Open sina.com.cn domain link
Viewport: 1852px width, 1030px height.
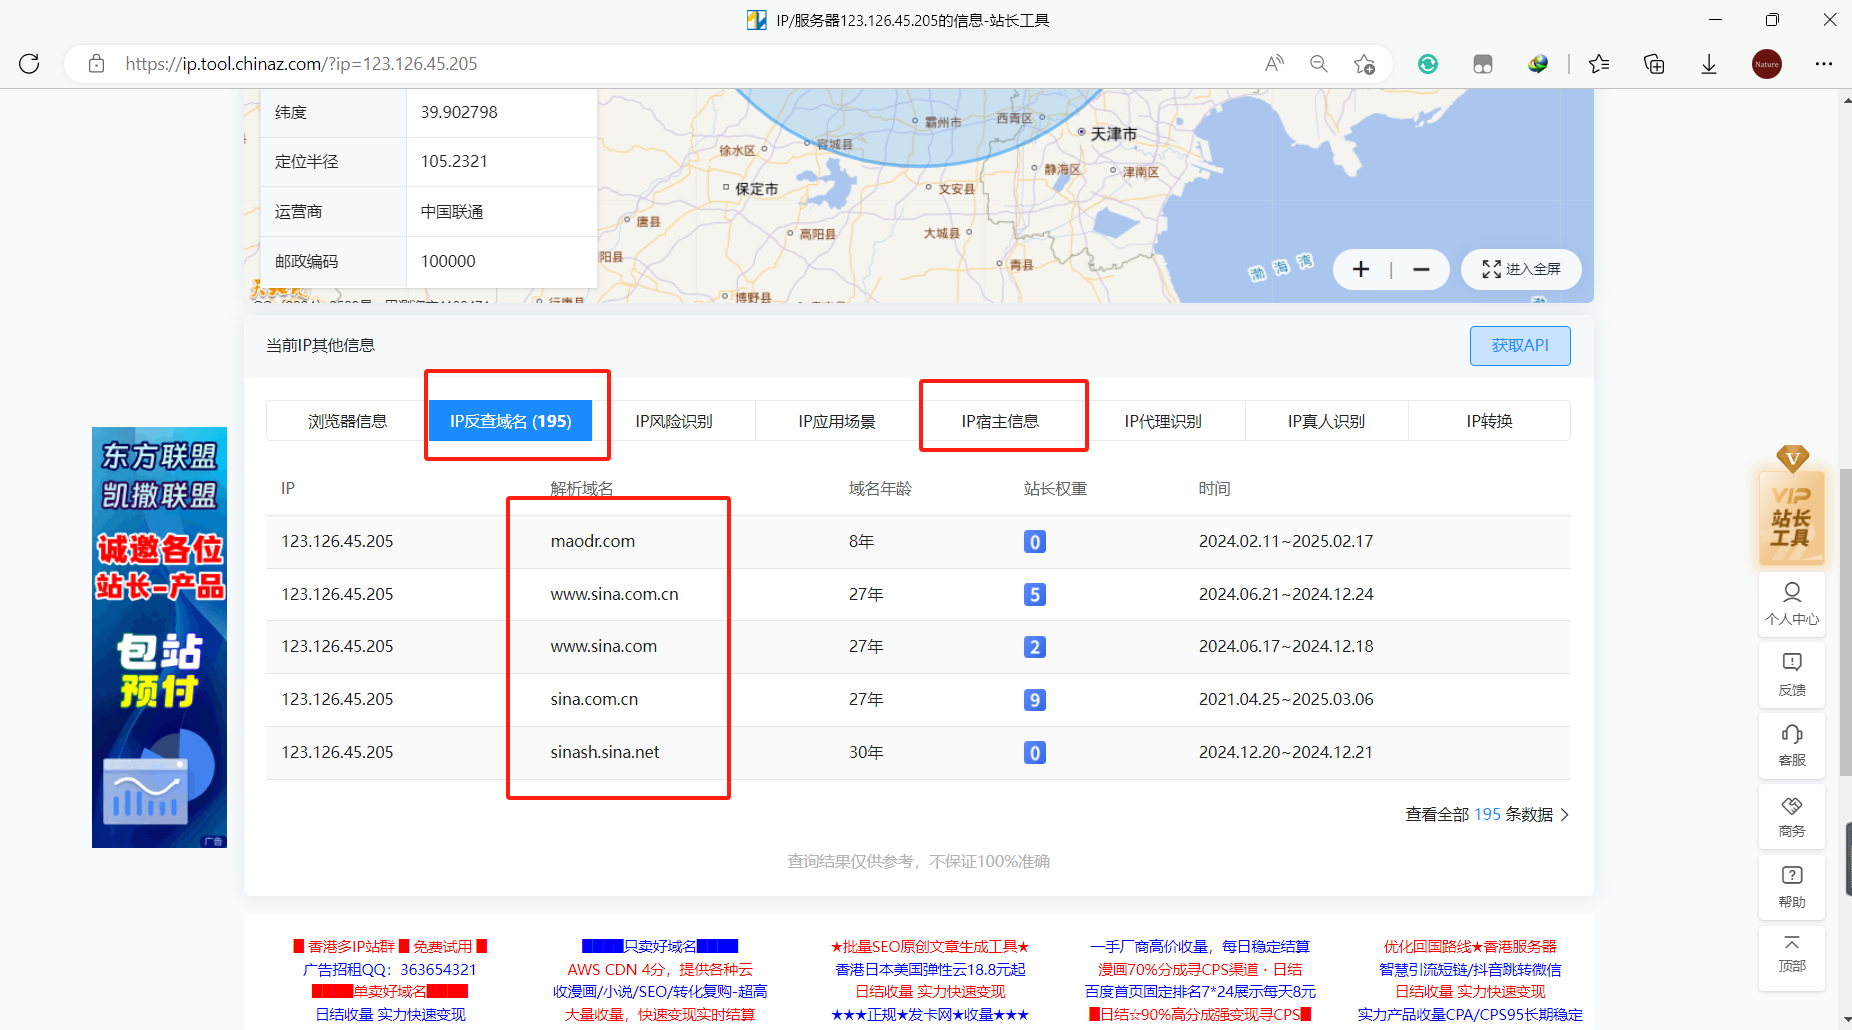[x=594, y=699]
